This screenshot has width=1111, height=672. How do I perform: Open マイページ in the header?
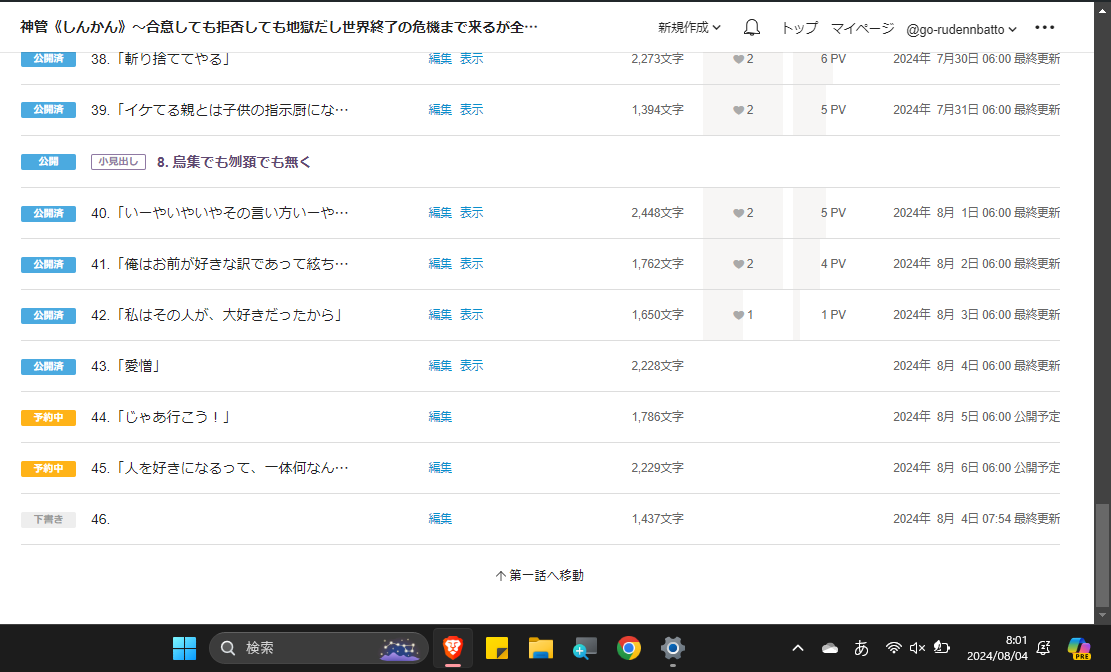(861, 28)
